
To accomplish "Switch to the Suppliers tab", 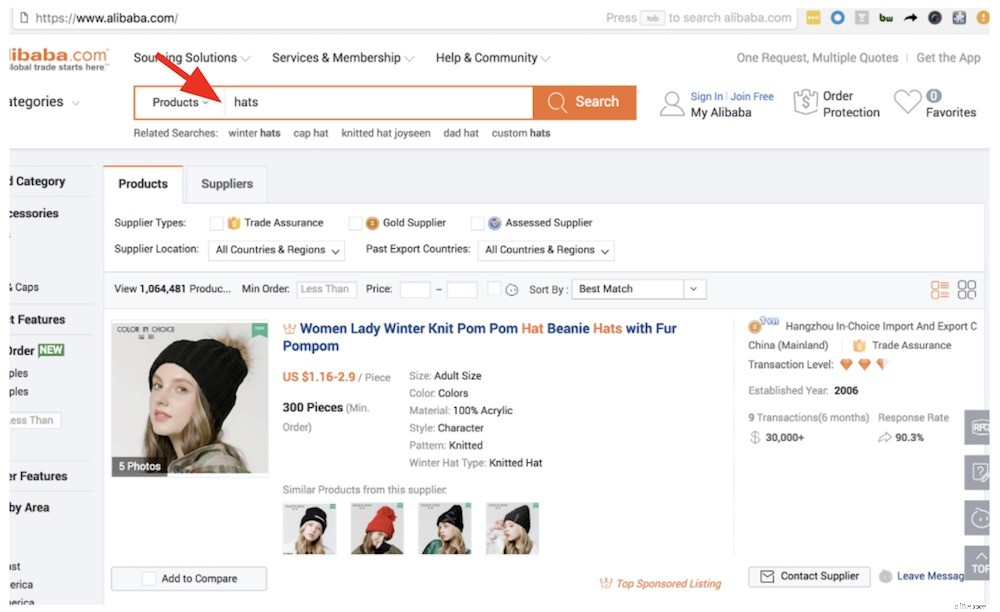I will [x=227, y=184].
